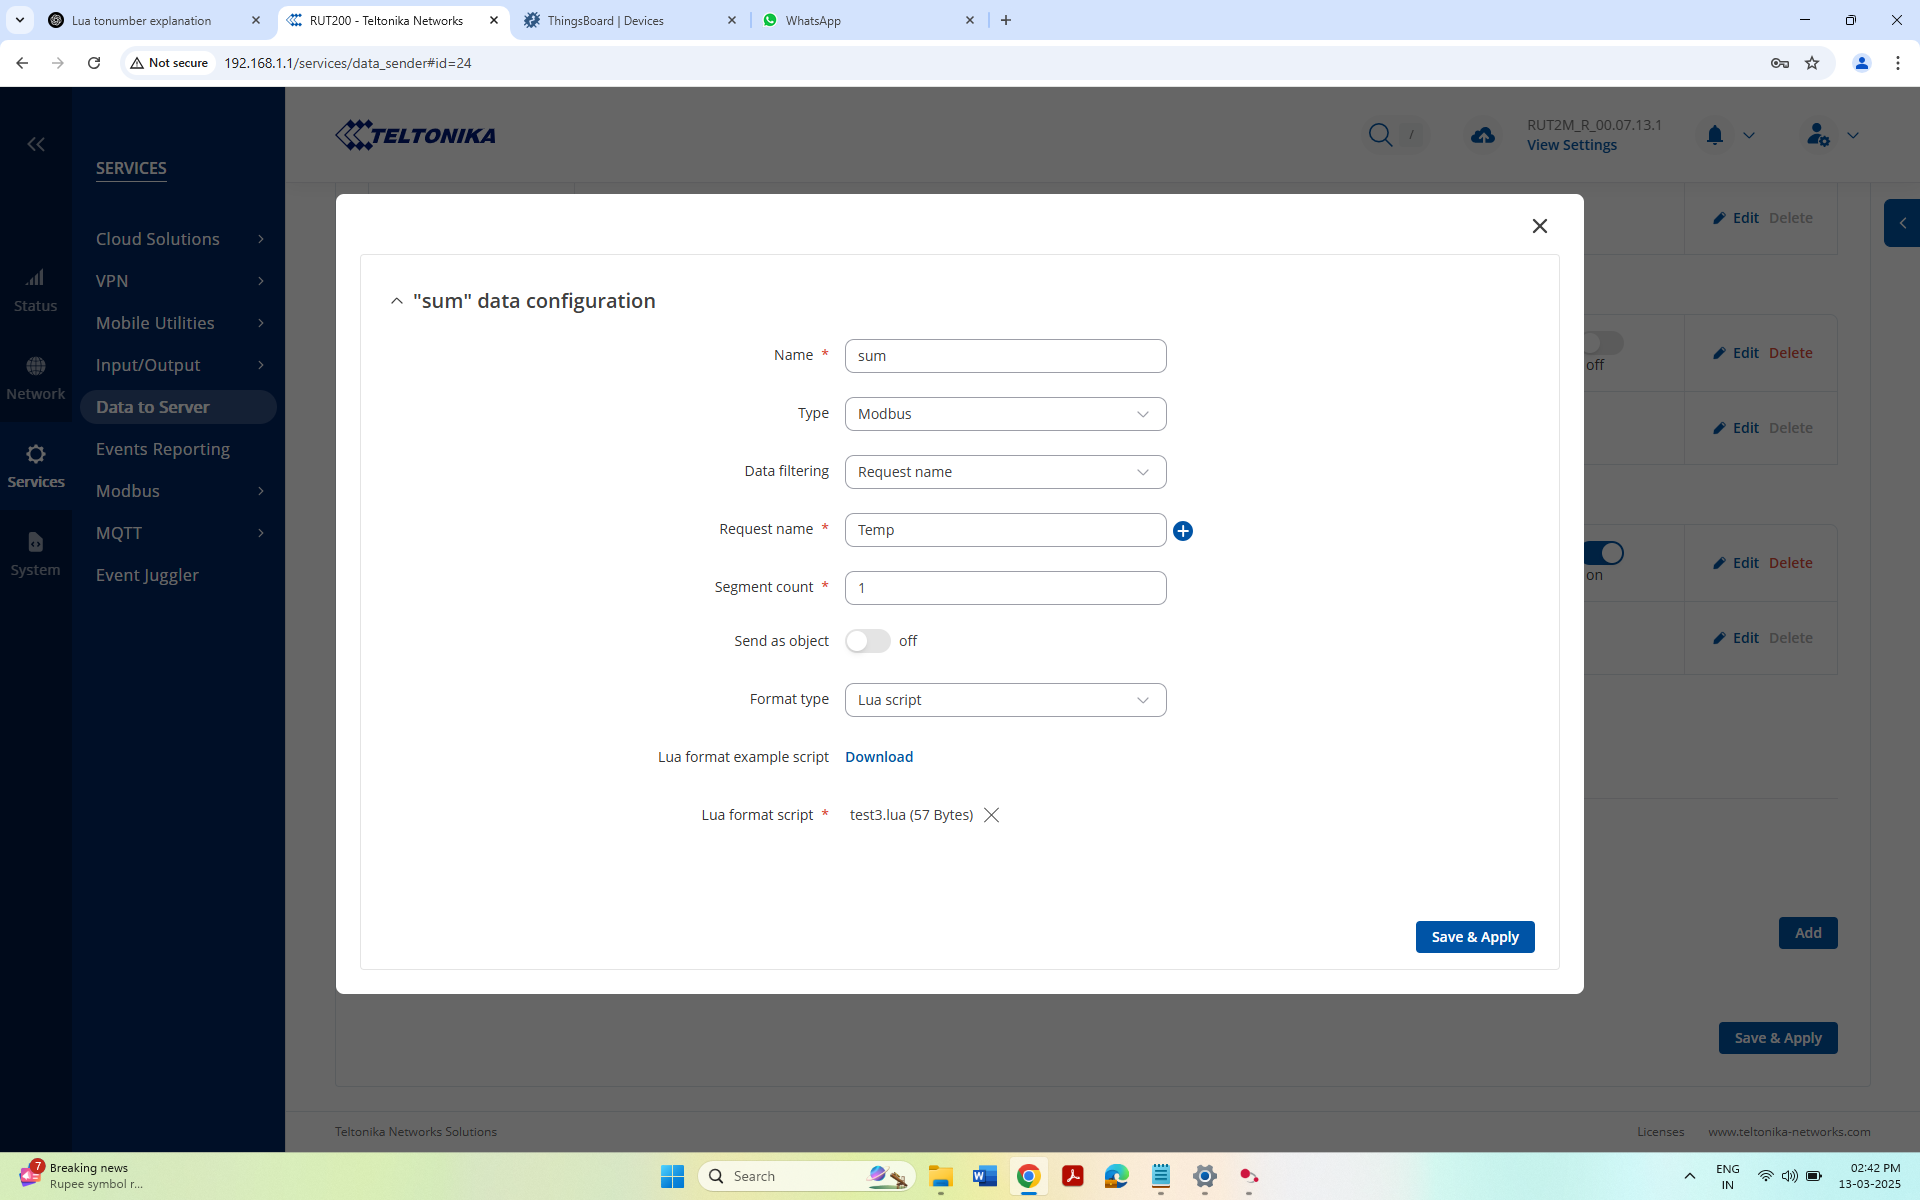The image size is (1920, 1200).
Task: Toggle the 'on' switch in background list
Action: point(1604,553)
